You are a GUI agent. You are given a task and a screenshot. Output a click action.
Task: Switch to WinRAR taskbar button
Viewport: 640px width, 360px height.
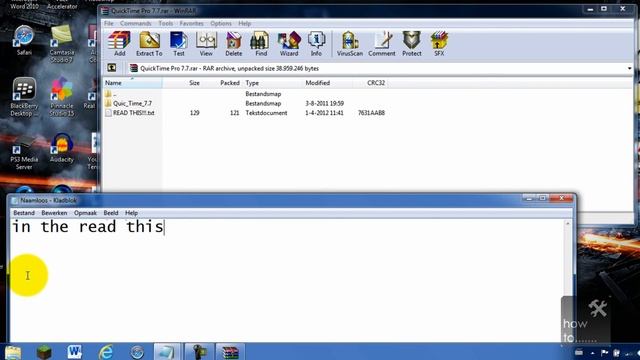click(230, 352)
